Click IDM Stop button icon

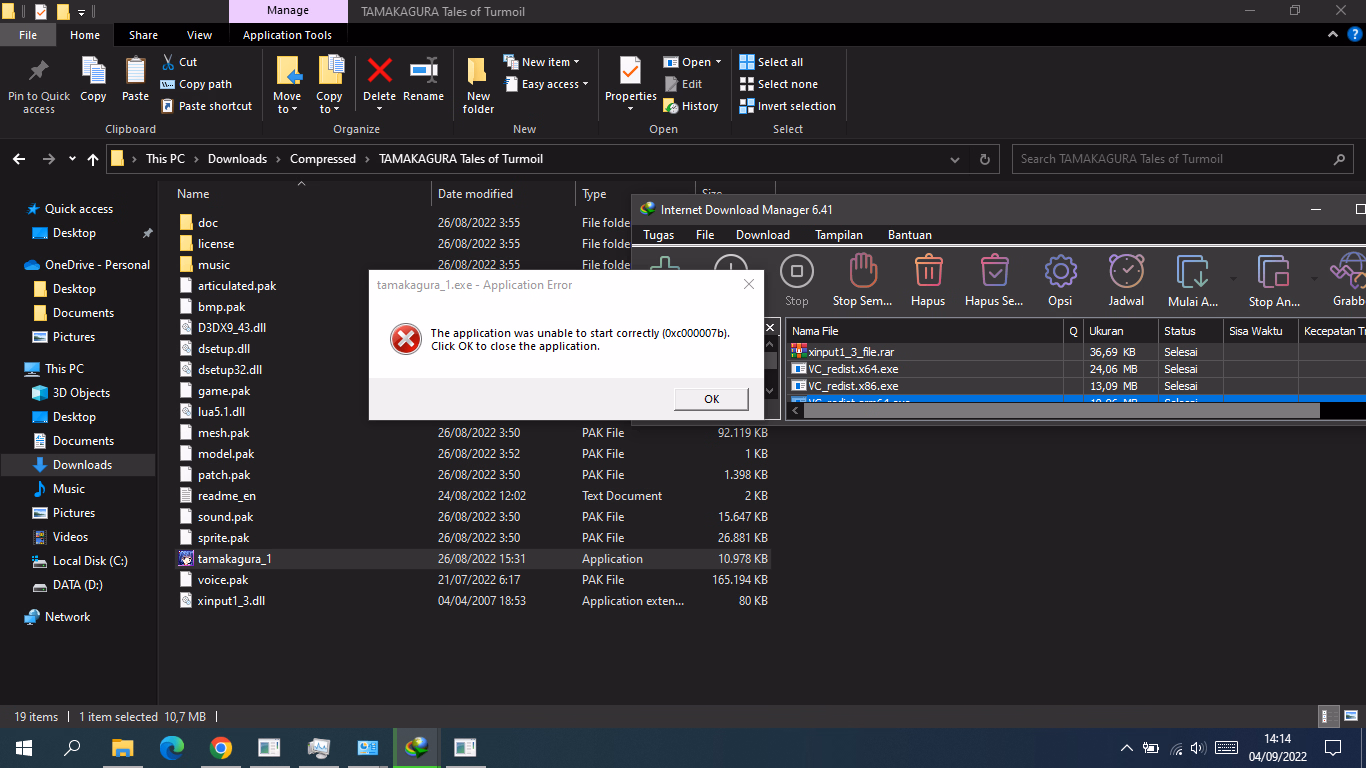(x=797, y=271)
